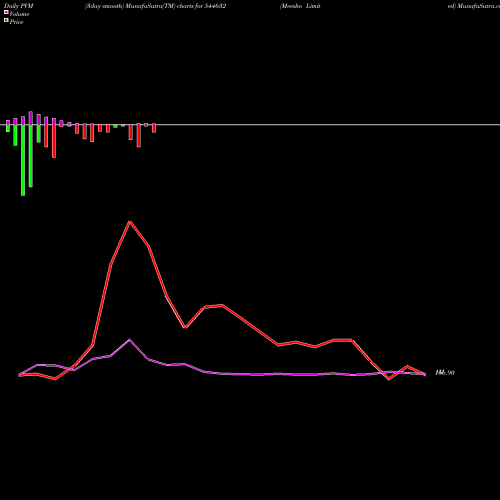Click the price value label at line end
Image resolution: width=500 pixels, height=500 pixels.
[445, 373]
